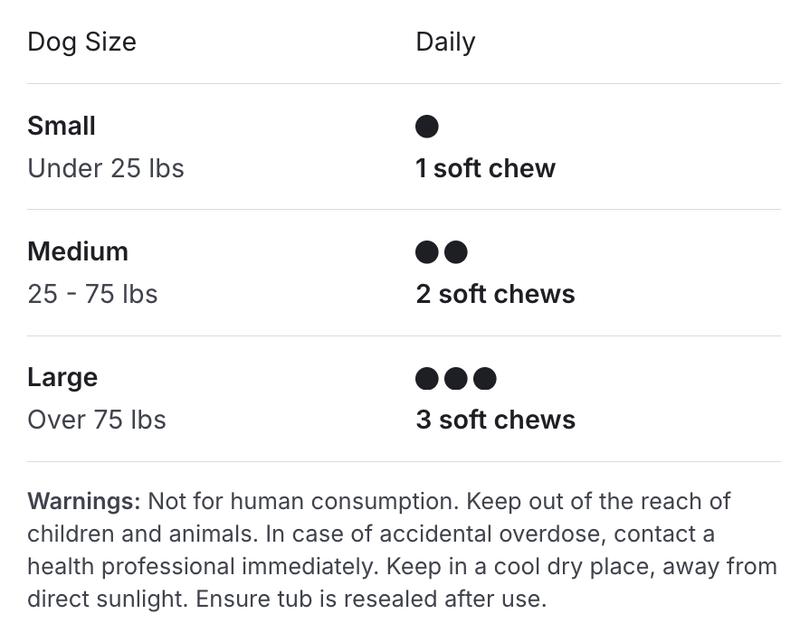The width and height of the screenshot is (800, 633).
Task: Click the middle dot in the Large row
Action: coord(456,378)
